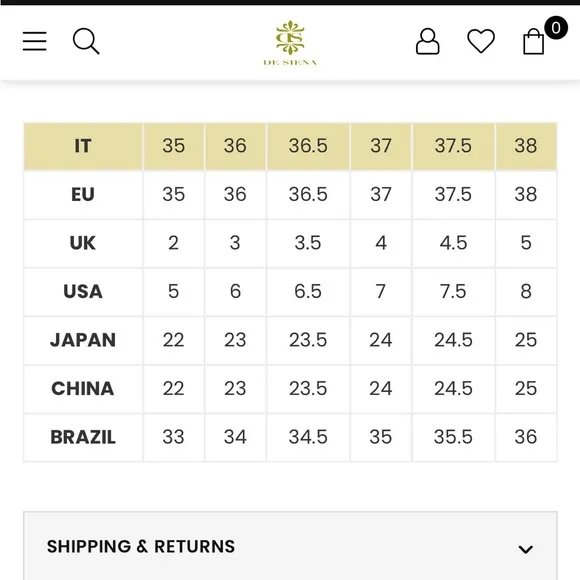This screenshot has width=580, height=580.
Task: Expand the Shipping & Returns chevron arrow
Action: [525, 549]
